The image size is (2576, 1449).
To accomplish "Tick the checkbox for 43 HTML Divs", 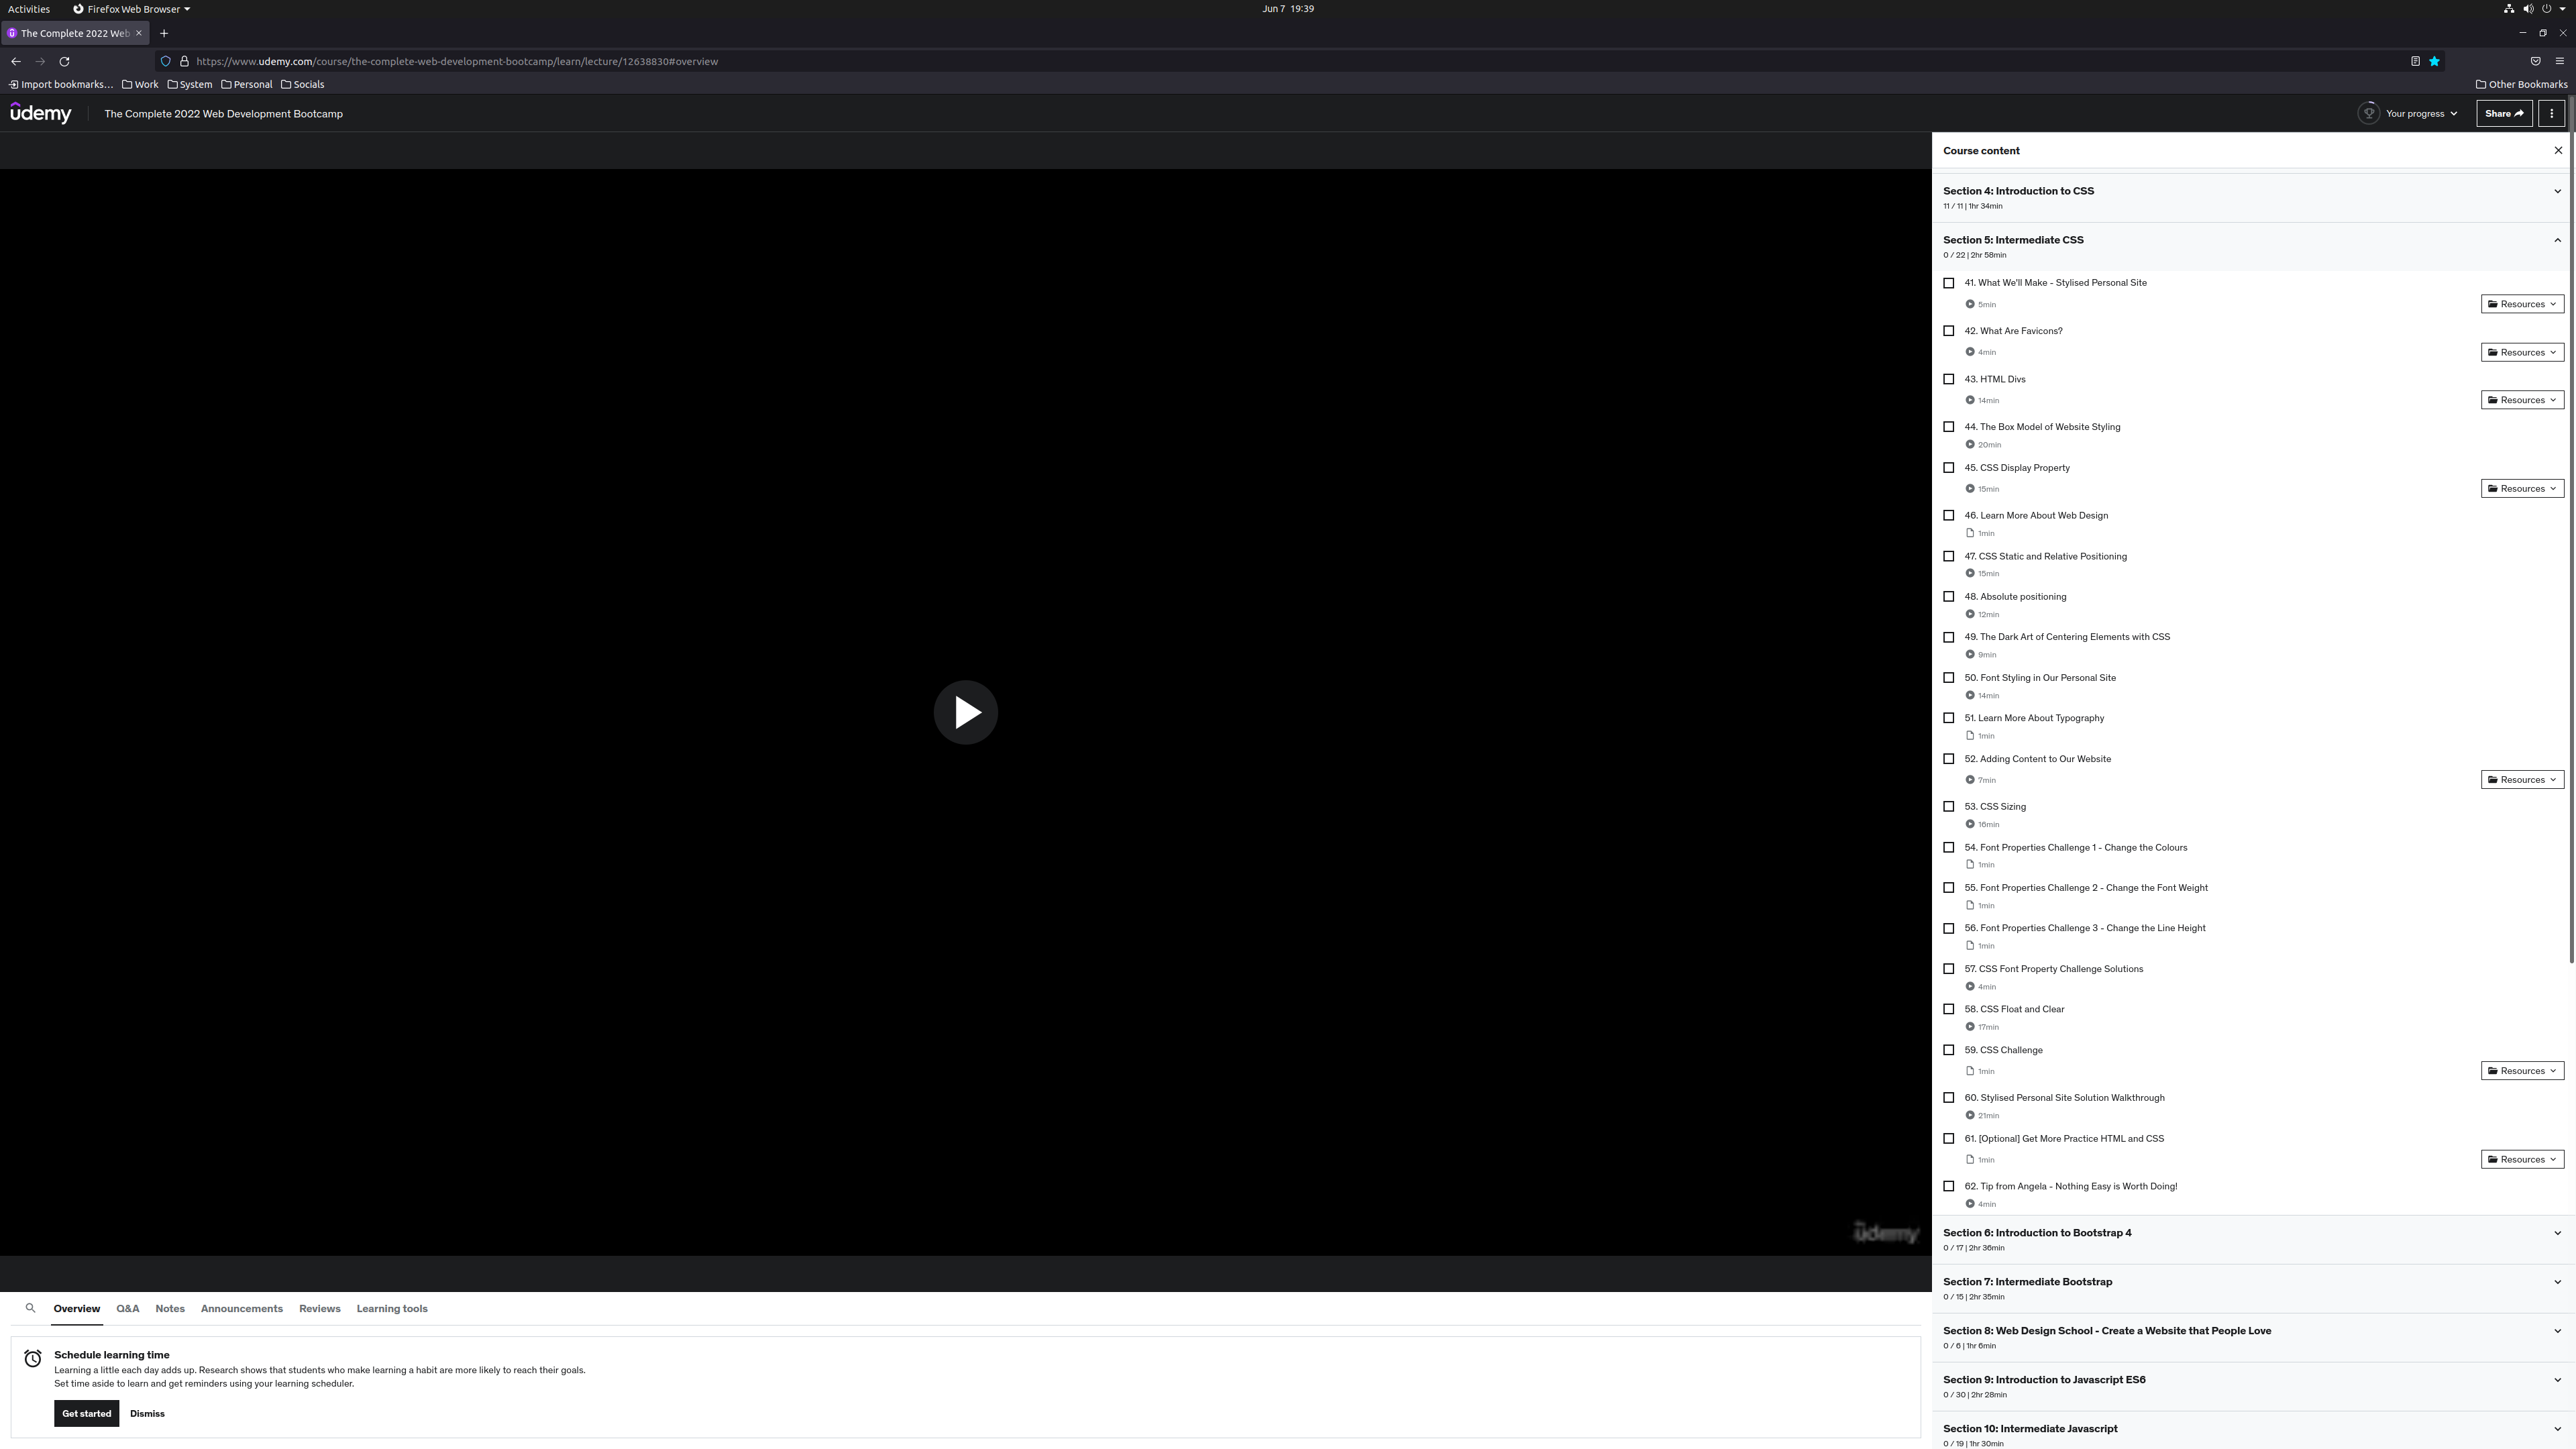I will click(x=1948, y=379).
